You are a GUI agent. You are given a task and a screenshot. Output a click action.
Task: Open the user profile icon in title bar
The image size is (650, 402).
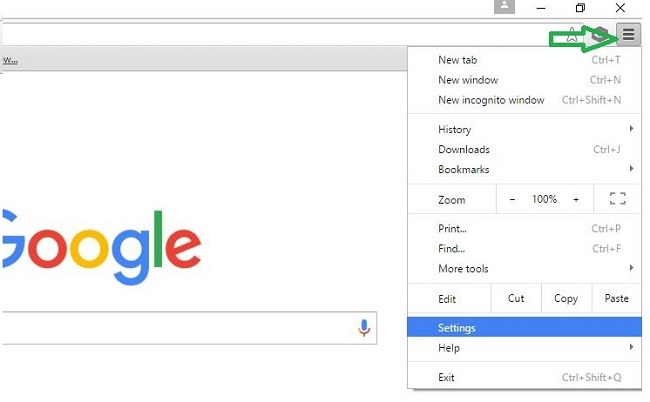tap(504, 7)
